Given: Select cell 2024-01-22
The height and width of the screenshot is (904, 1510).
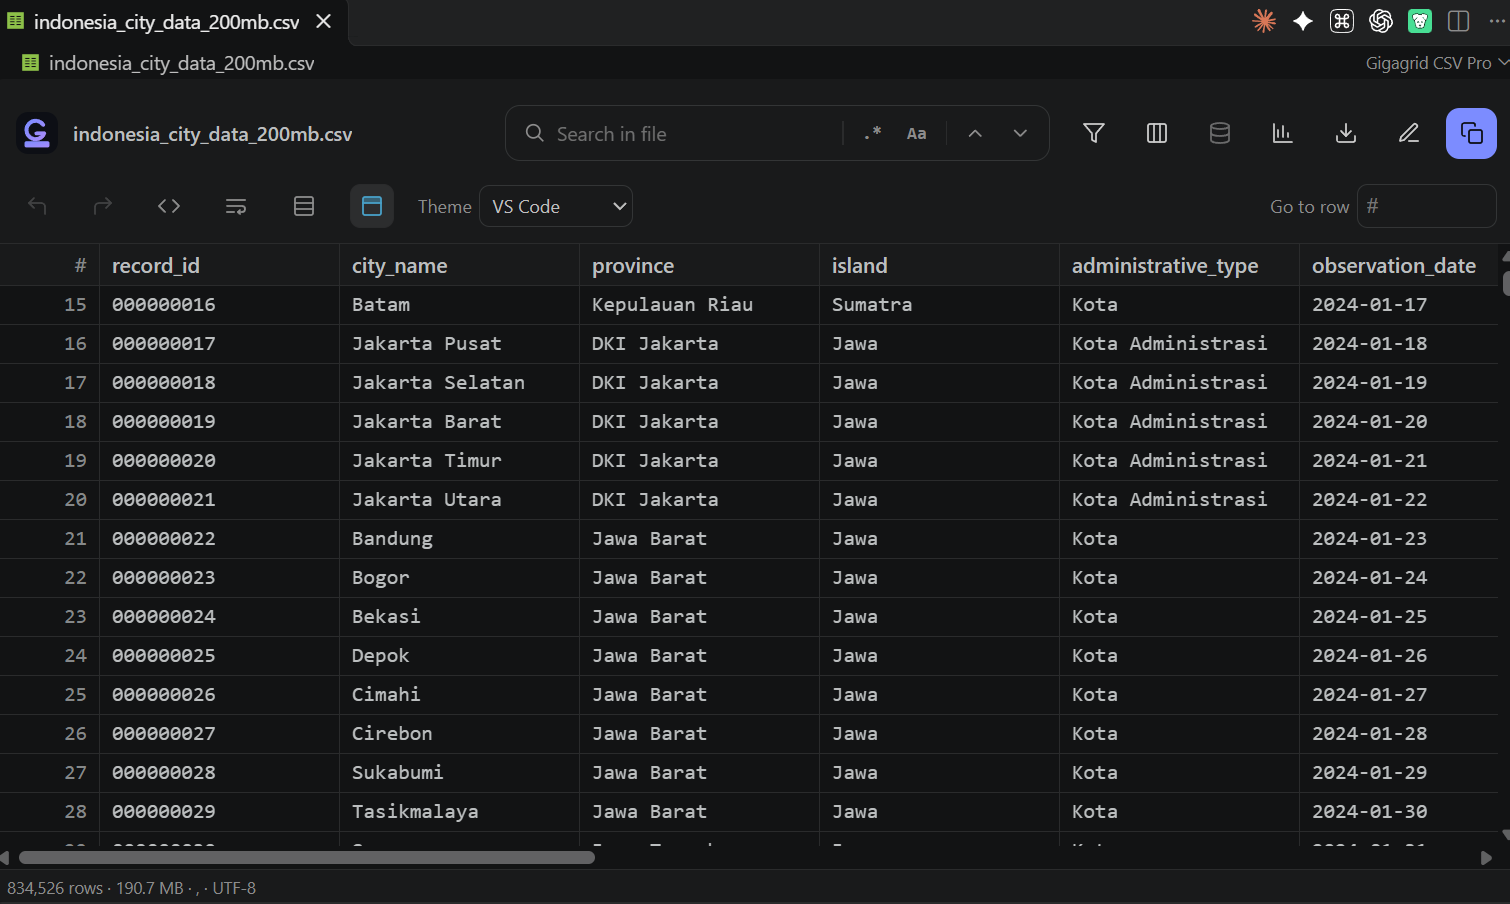Looking at the screenshot, I should tap(1400, 499).
